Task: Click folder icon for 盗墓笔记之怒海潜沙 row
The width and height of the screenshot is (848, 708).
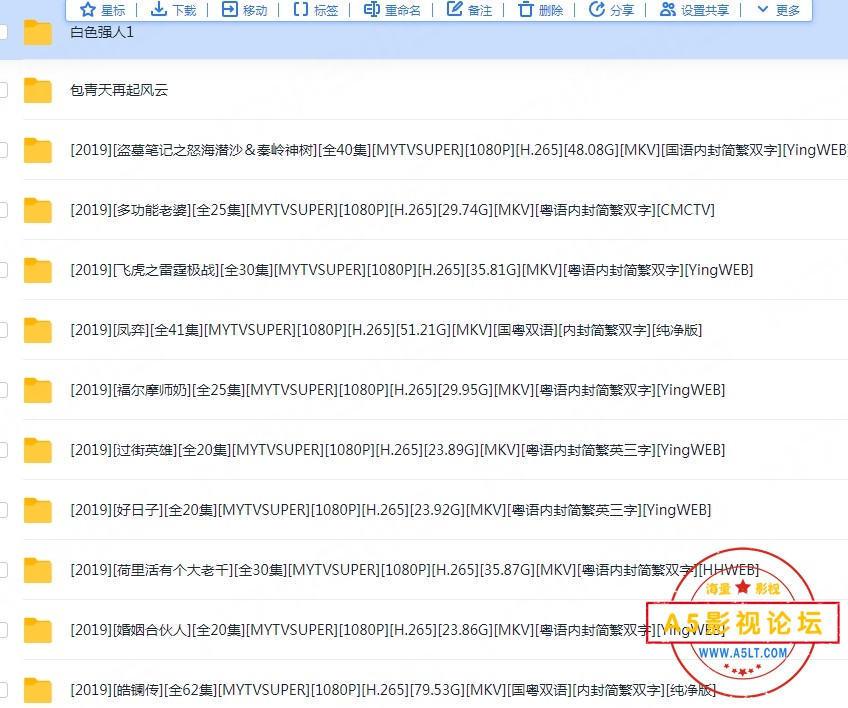Action: pyautogui.click(x=37, y=150)
